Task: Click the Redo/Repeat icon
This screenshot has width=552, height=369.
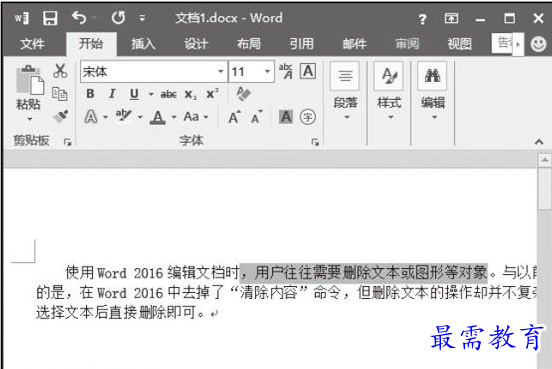Action: coord(118,18)
